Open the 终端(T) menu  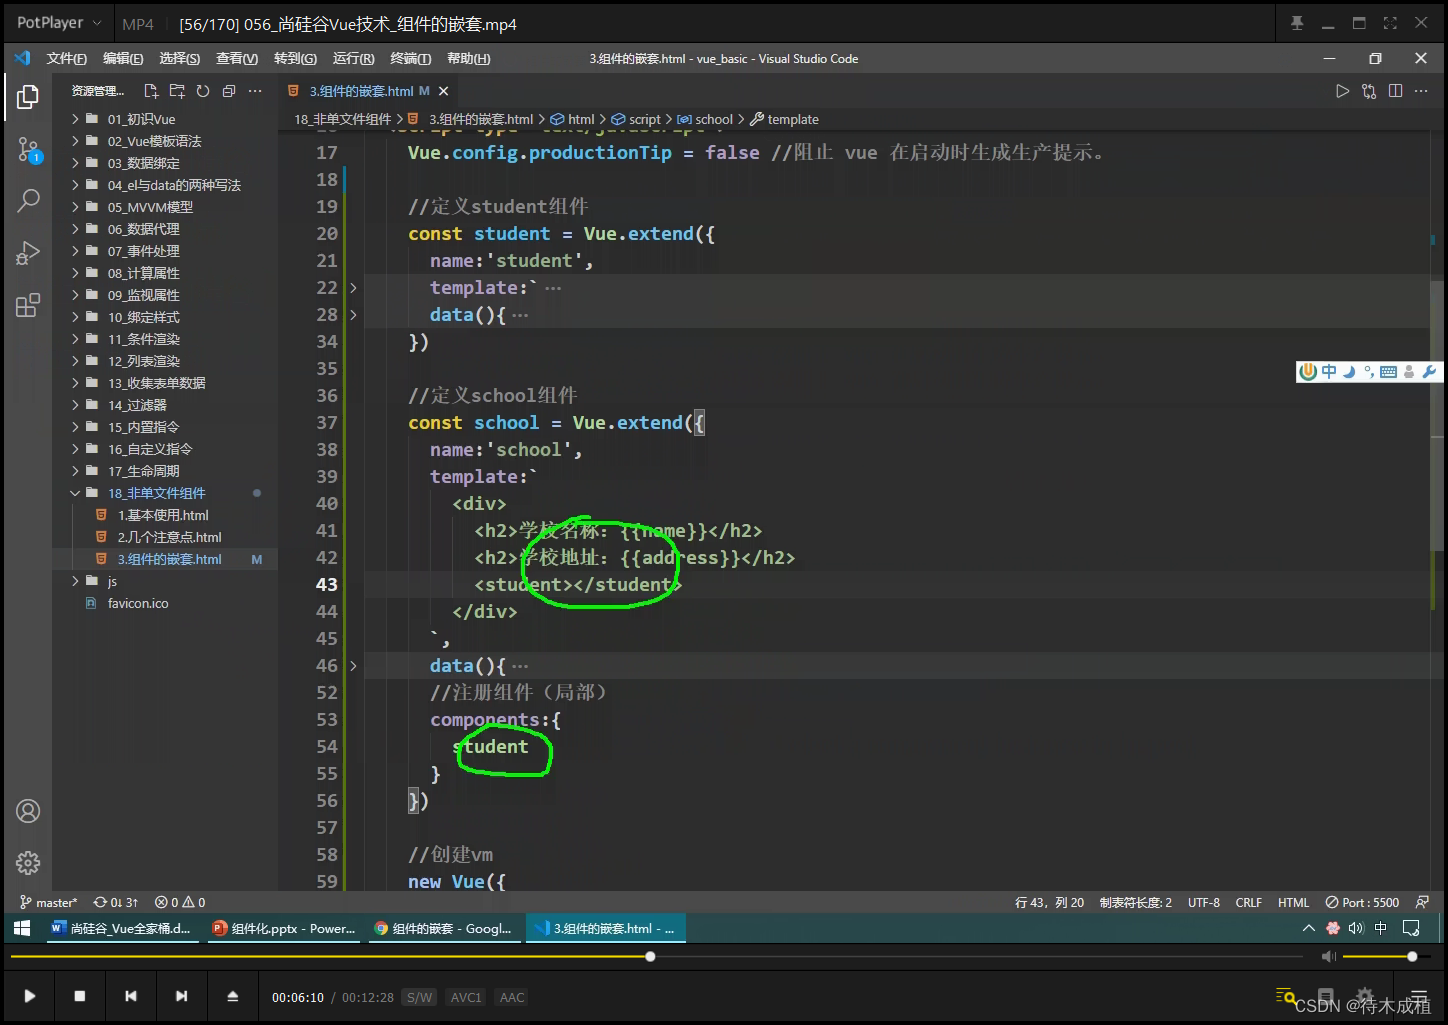[411, 59]
